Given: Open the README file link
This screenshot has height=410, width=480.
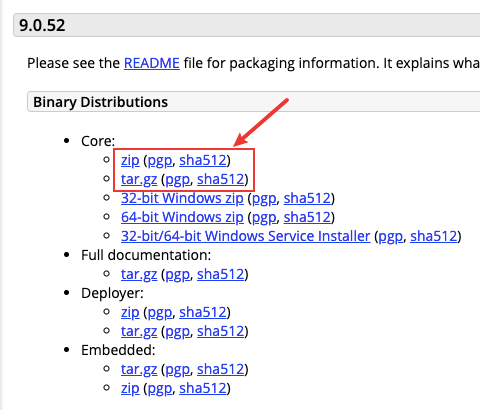Looking at the screenshot, I should point(152,63).
